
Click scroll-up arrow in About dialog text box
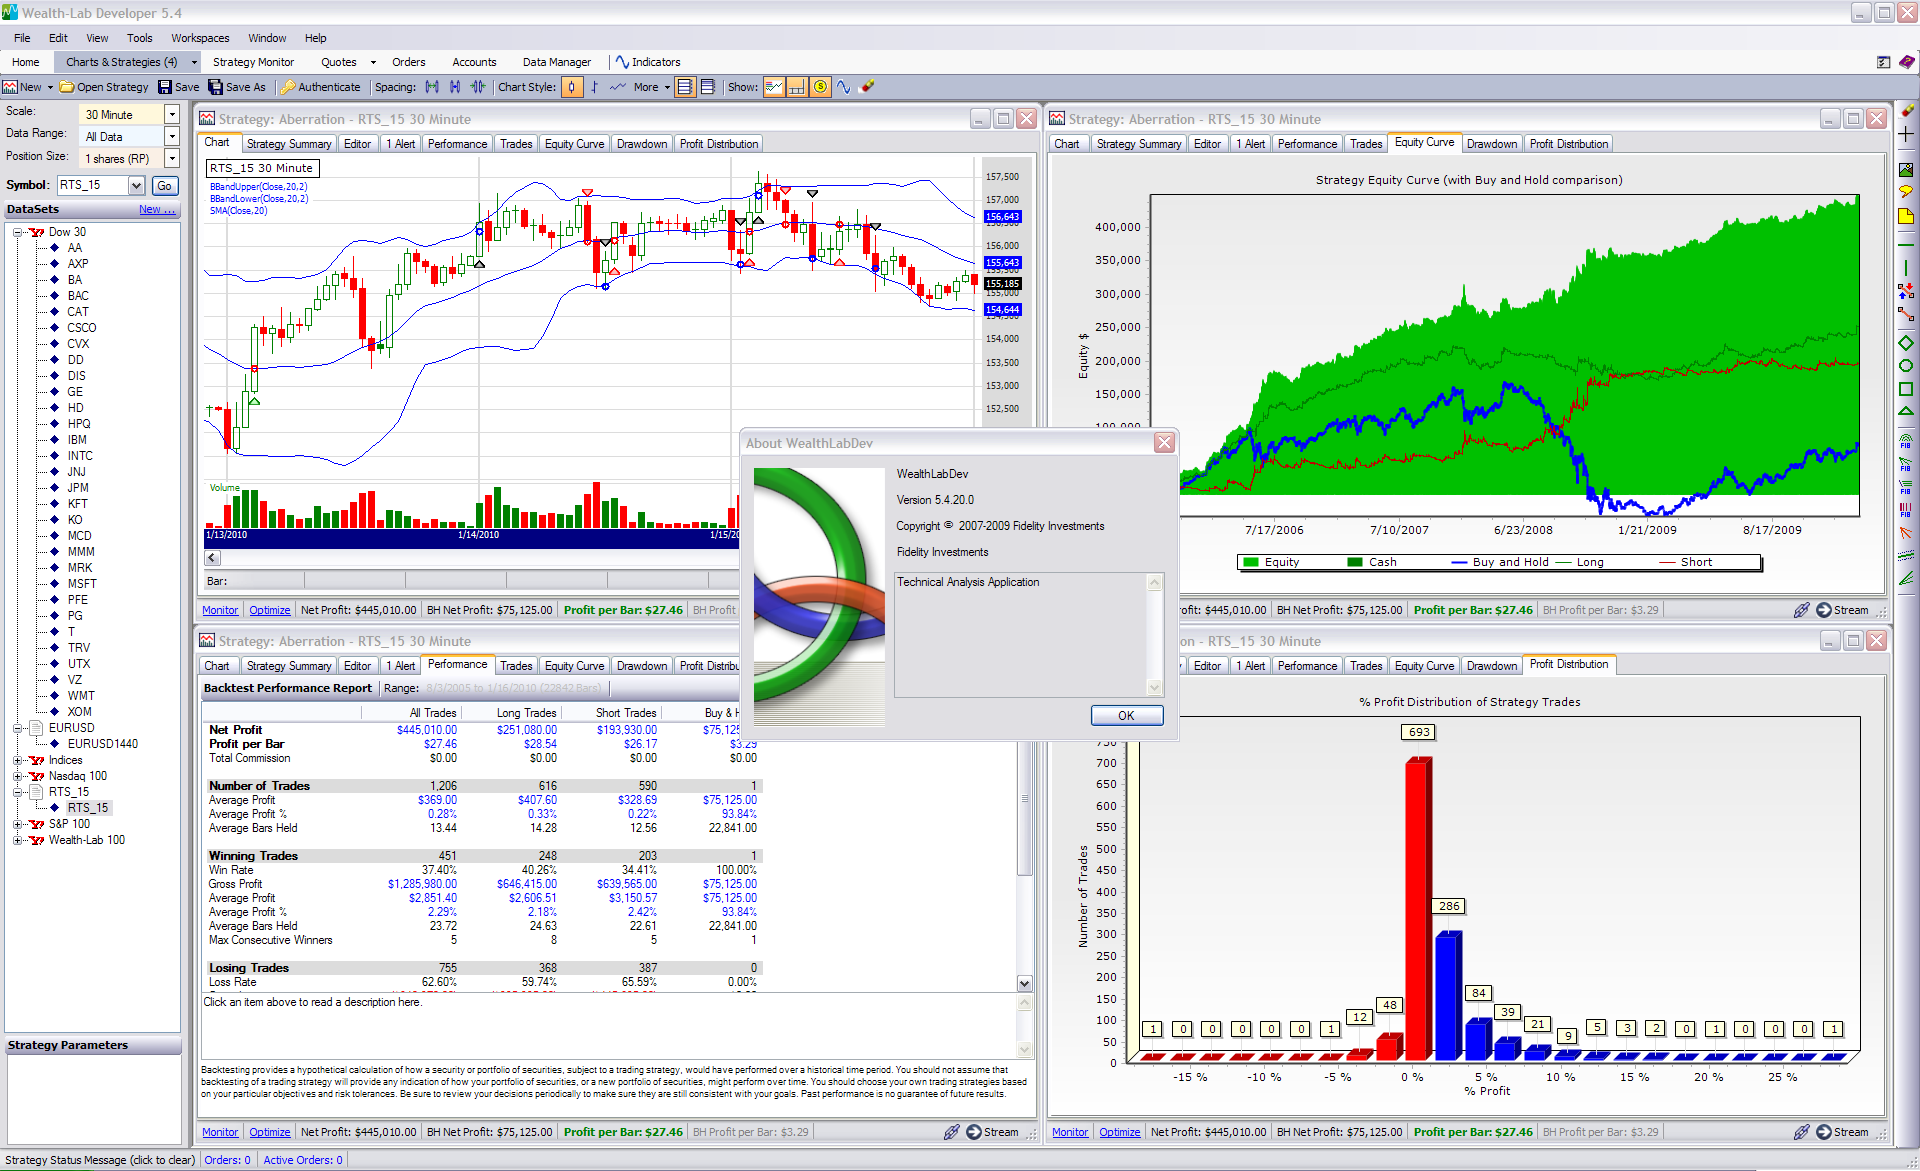click(1155, 582)
